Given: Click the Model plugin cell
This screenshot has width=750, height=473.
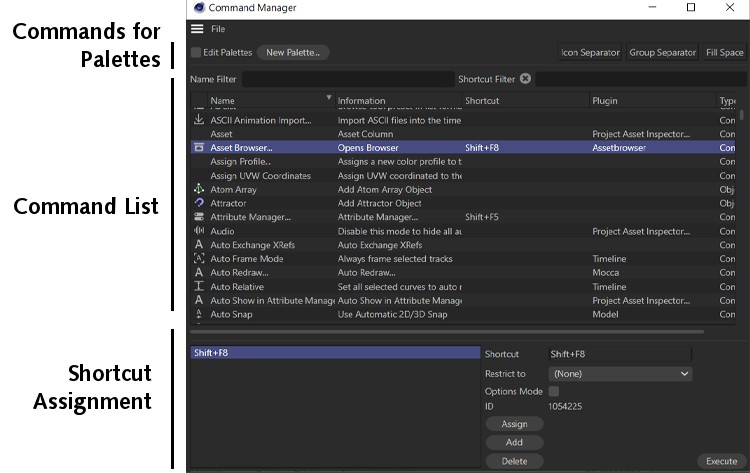Looking at the screenshot, I should click(x=605, y=314).
